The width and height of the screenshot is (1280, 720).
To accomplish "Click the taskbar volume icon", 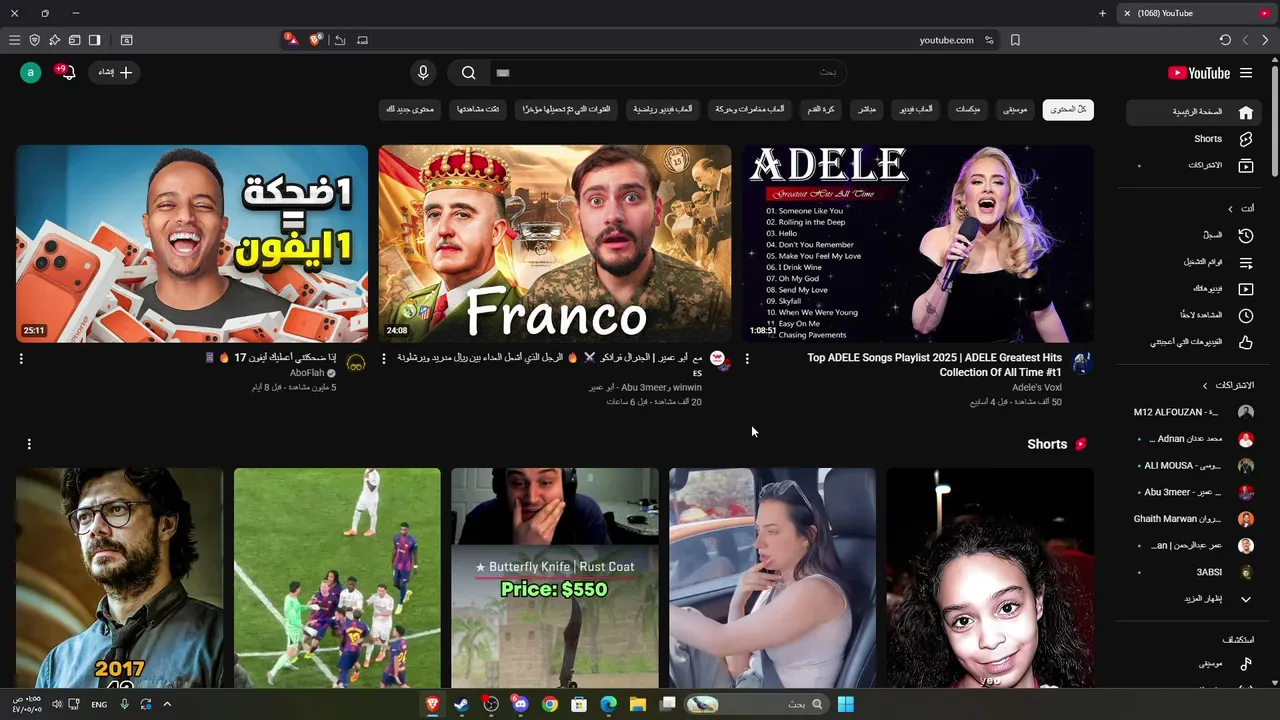I will [57, 704].
